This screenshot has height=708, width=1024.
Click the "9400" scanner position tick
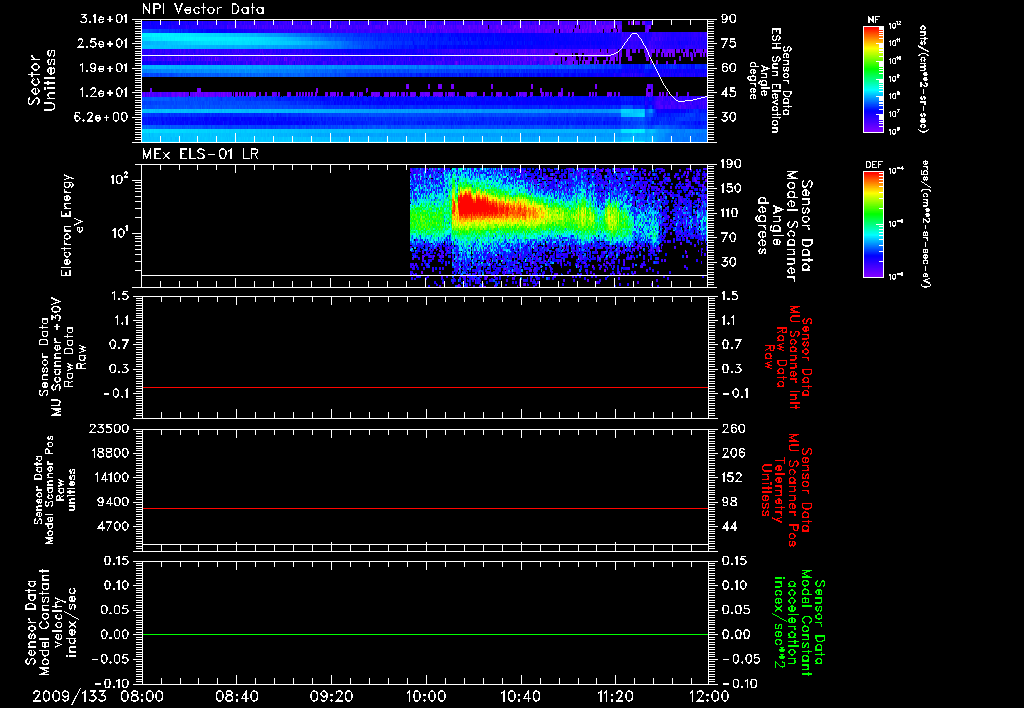coord(112,502)
